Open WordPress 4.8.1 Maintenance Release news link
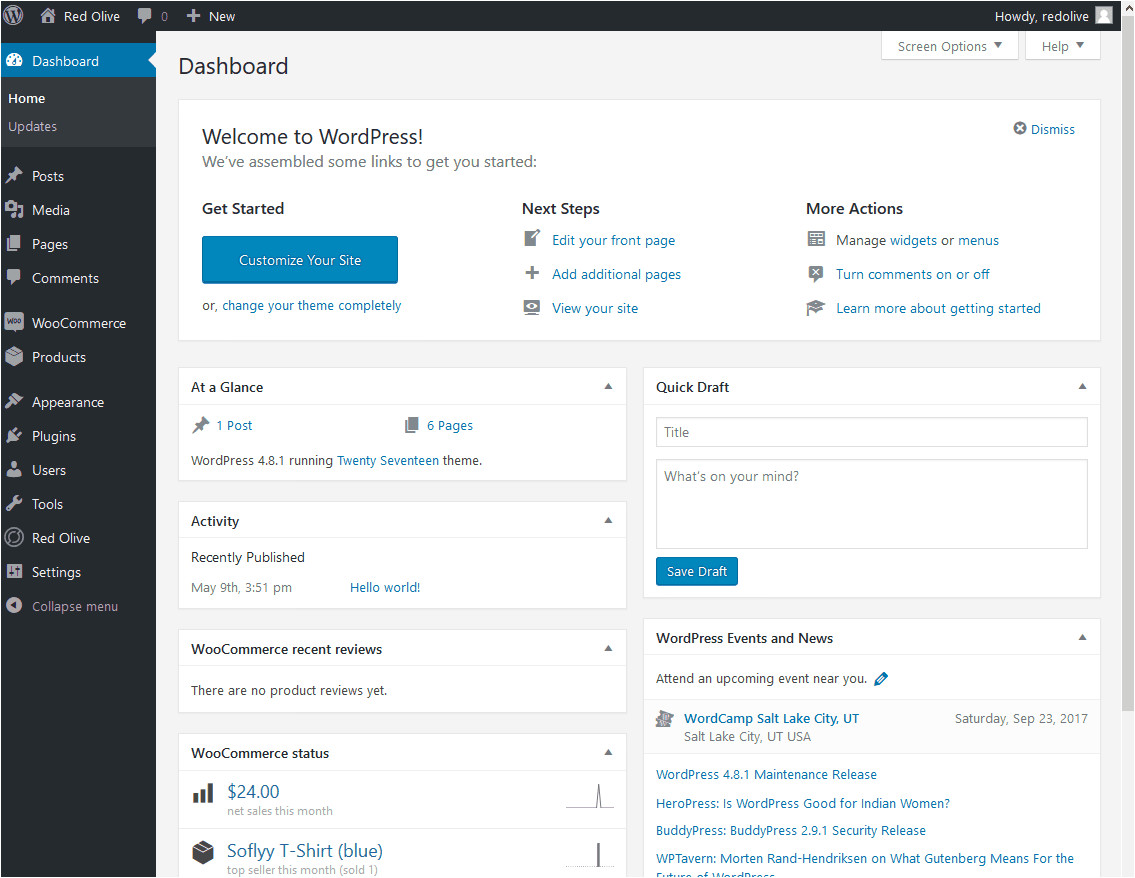1135x878 pixels. [x=766, y=774]
